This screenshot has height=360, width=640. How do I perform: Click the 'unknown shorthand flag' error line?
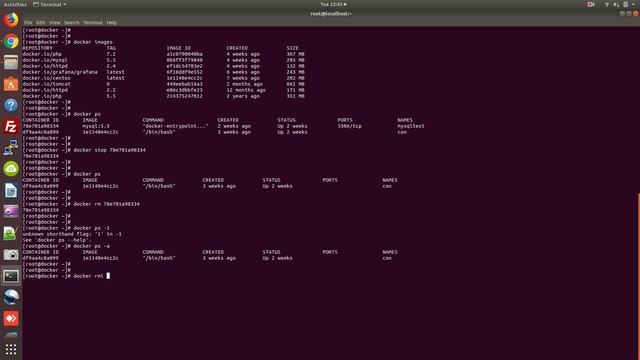(72, 234)
